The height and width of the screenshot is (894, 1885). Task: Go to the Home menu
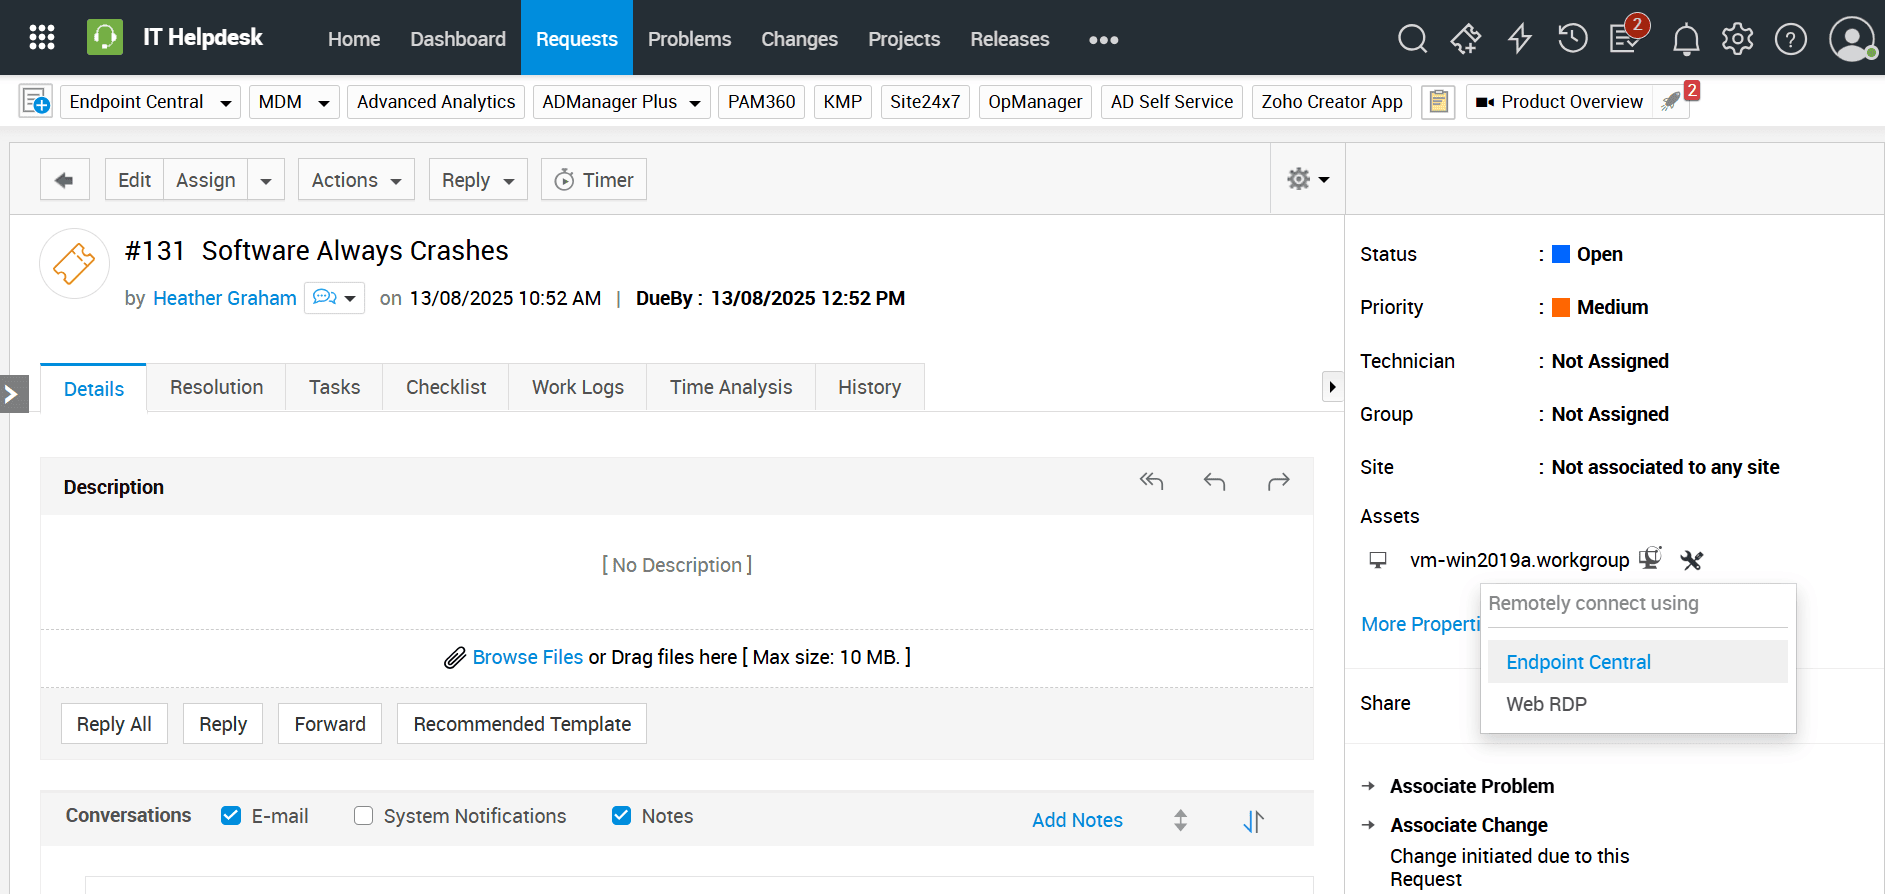point(354,39)
